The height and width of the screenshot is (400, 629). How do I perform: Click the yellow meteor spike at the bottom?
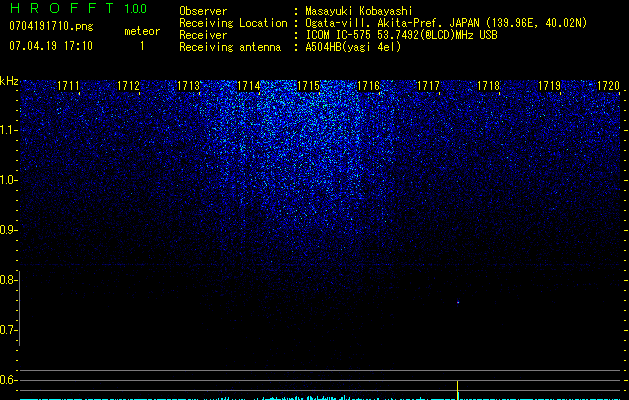point(458,390)
